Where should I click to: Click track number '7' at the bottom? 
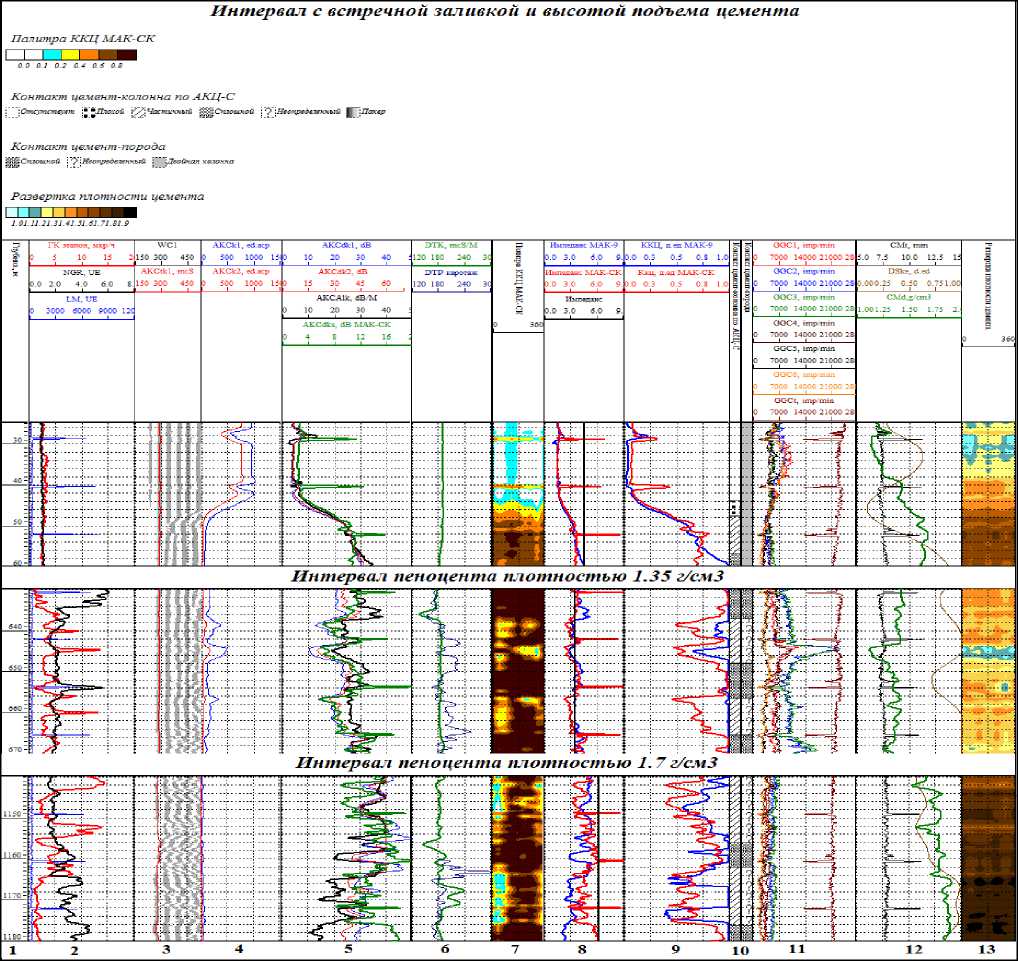(x=515, y=950)
